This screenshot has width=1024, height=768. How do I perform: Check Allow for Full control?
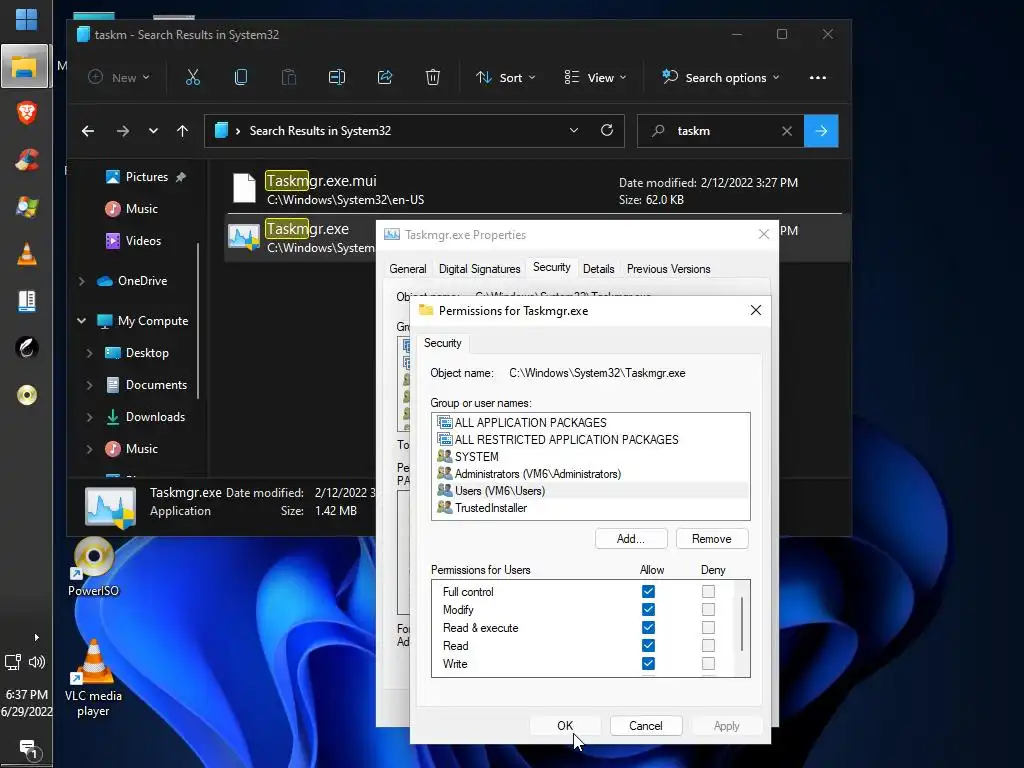(x=648, y=592)
